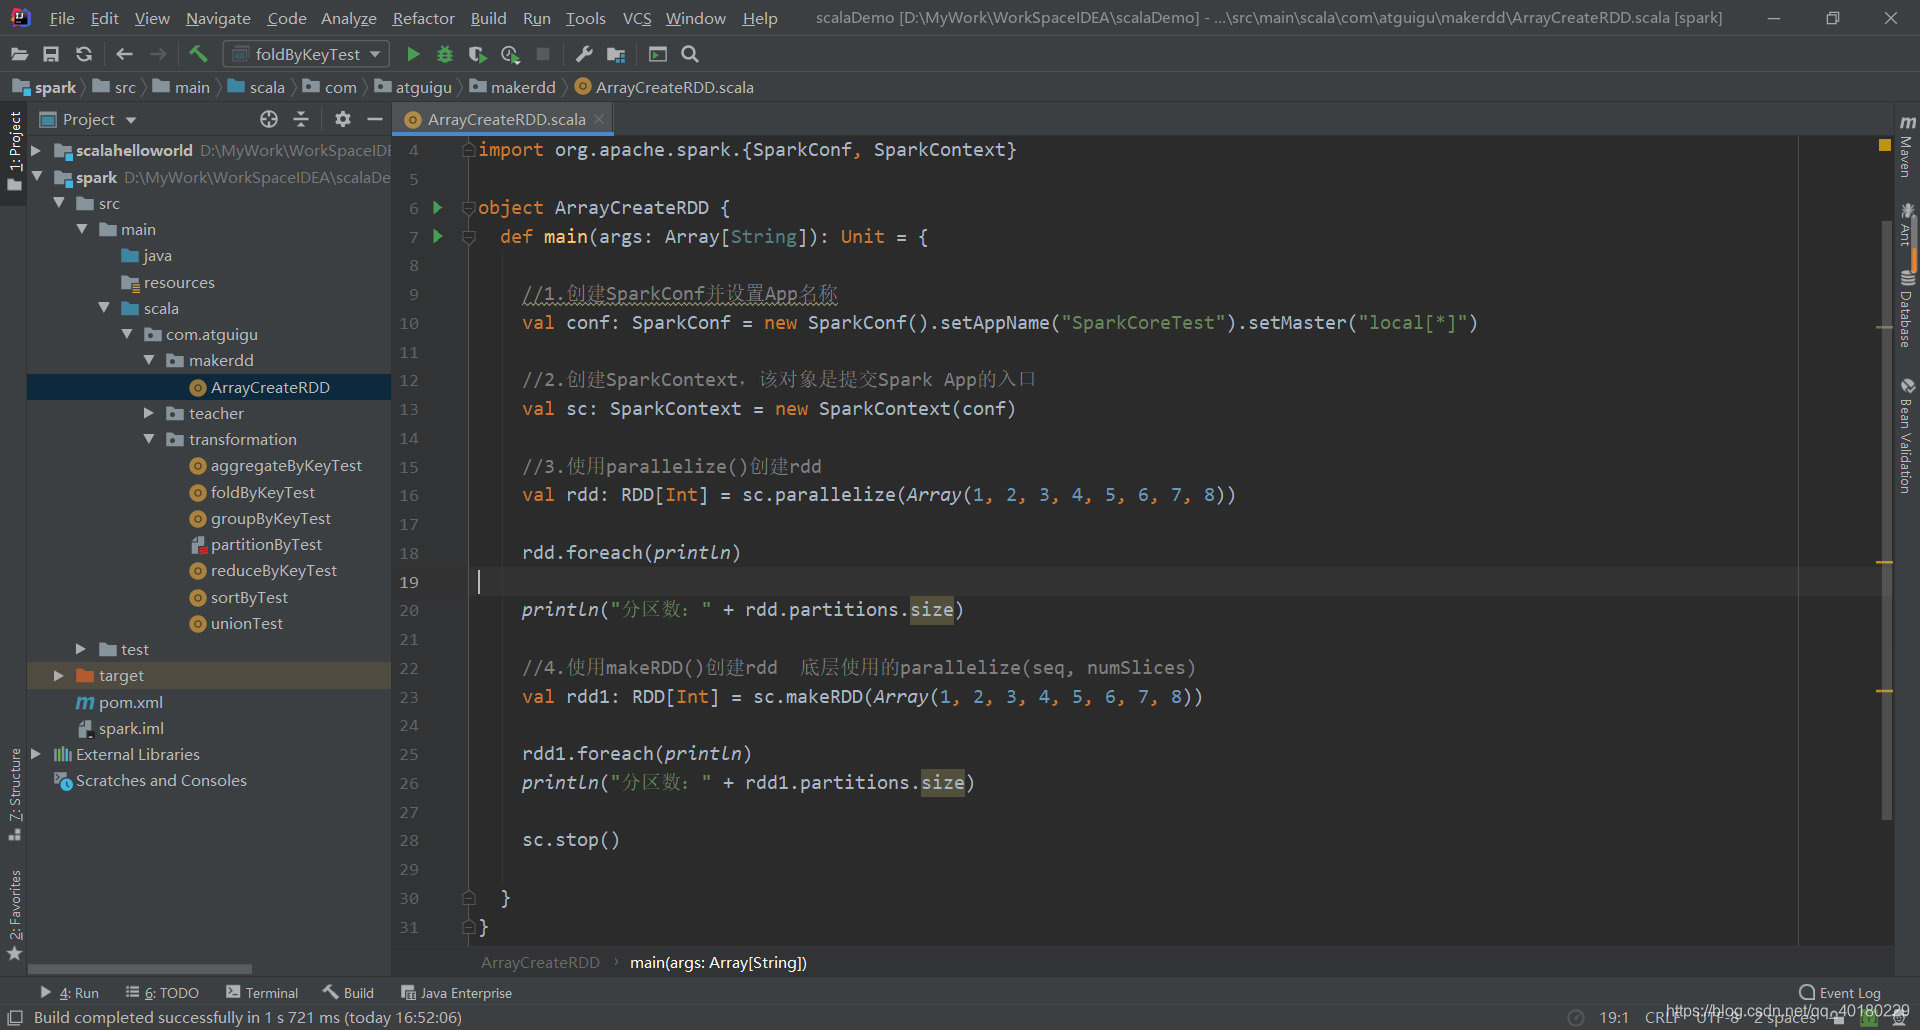The width and height of the screenshot is (1920, 1030).
Task: Open the Build tool window
Action: tap(348, 993)
